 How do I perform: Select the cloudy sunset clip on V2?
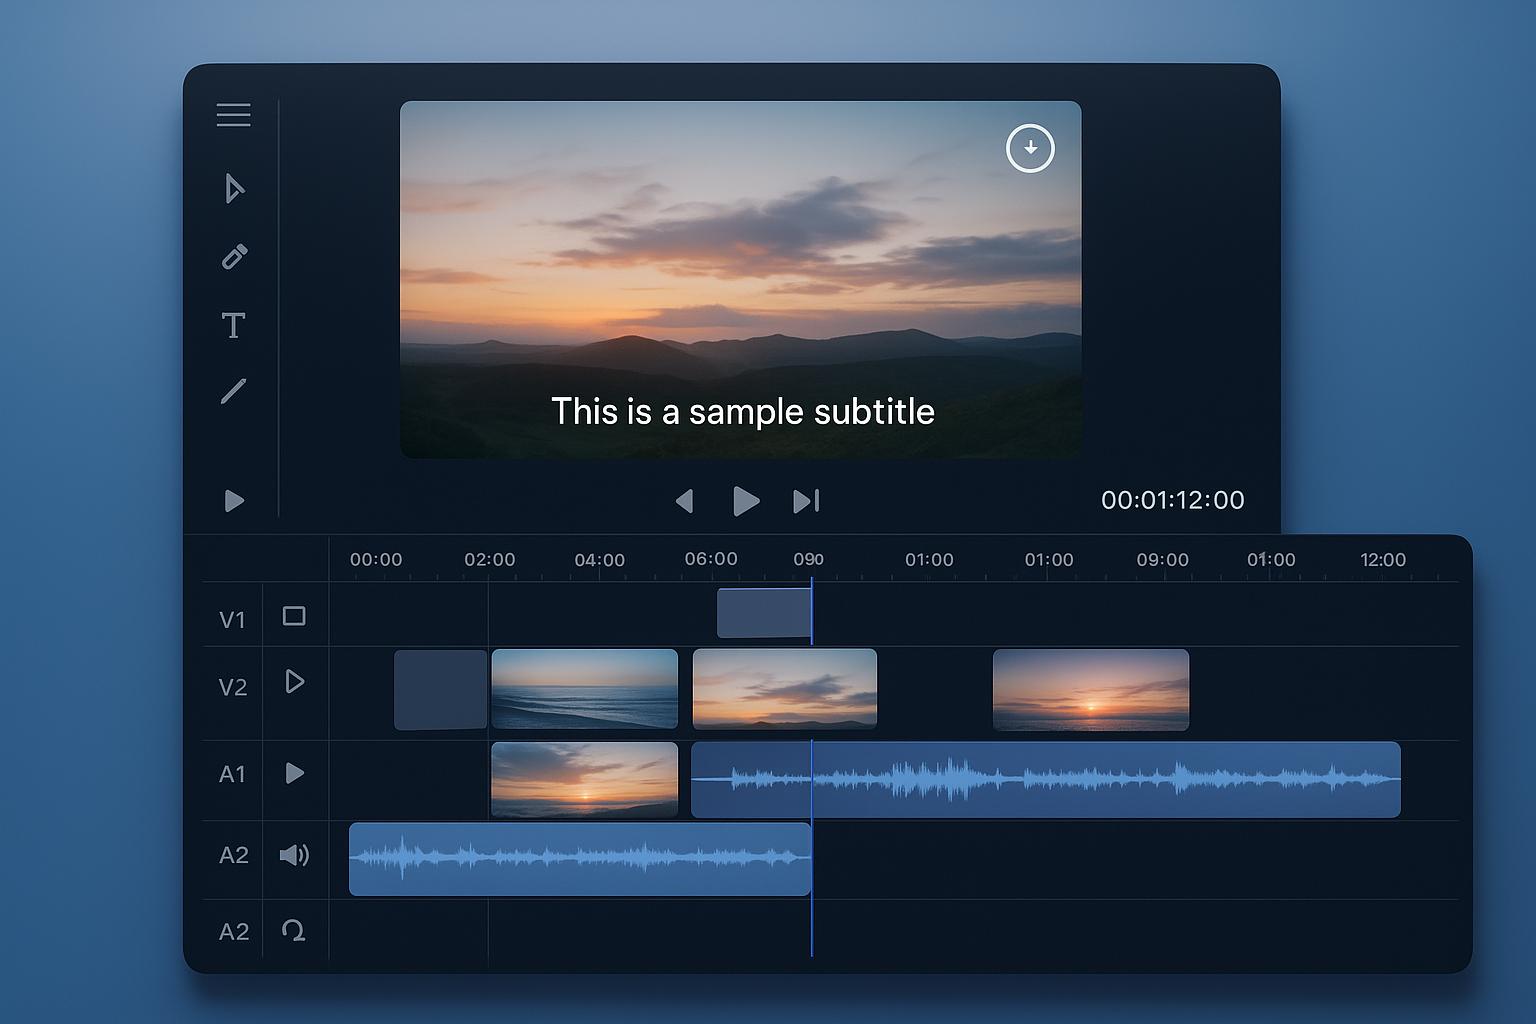pyautogui.click(x=785, y=689)
